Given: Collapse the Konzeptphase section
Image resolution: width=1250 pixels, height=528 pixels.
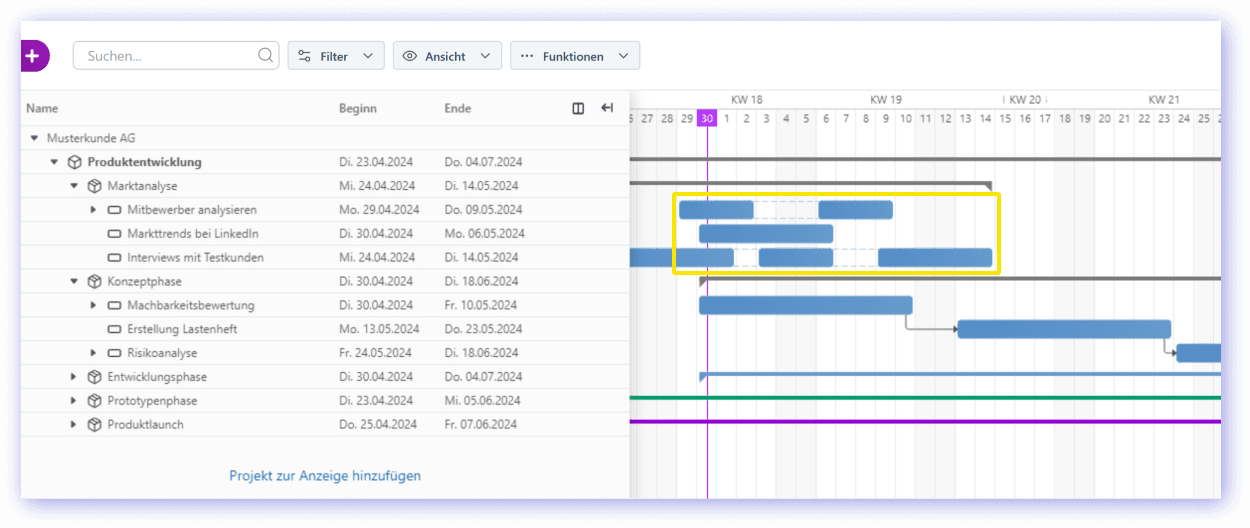Looking at the screenshot, I should [73, 282].
